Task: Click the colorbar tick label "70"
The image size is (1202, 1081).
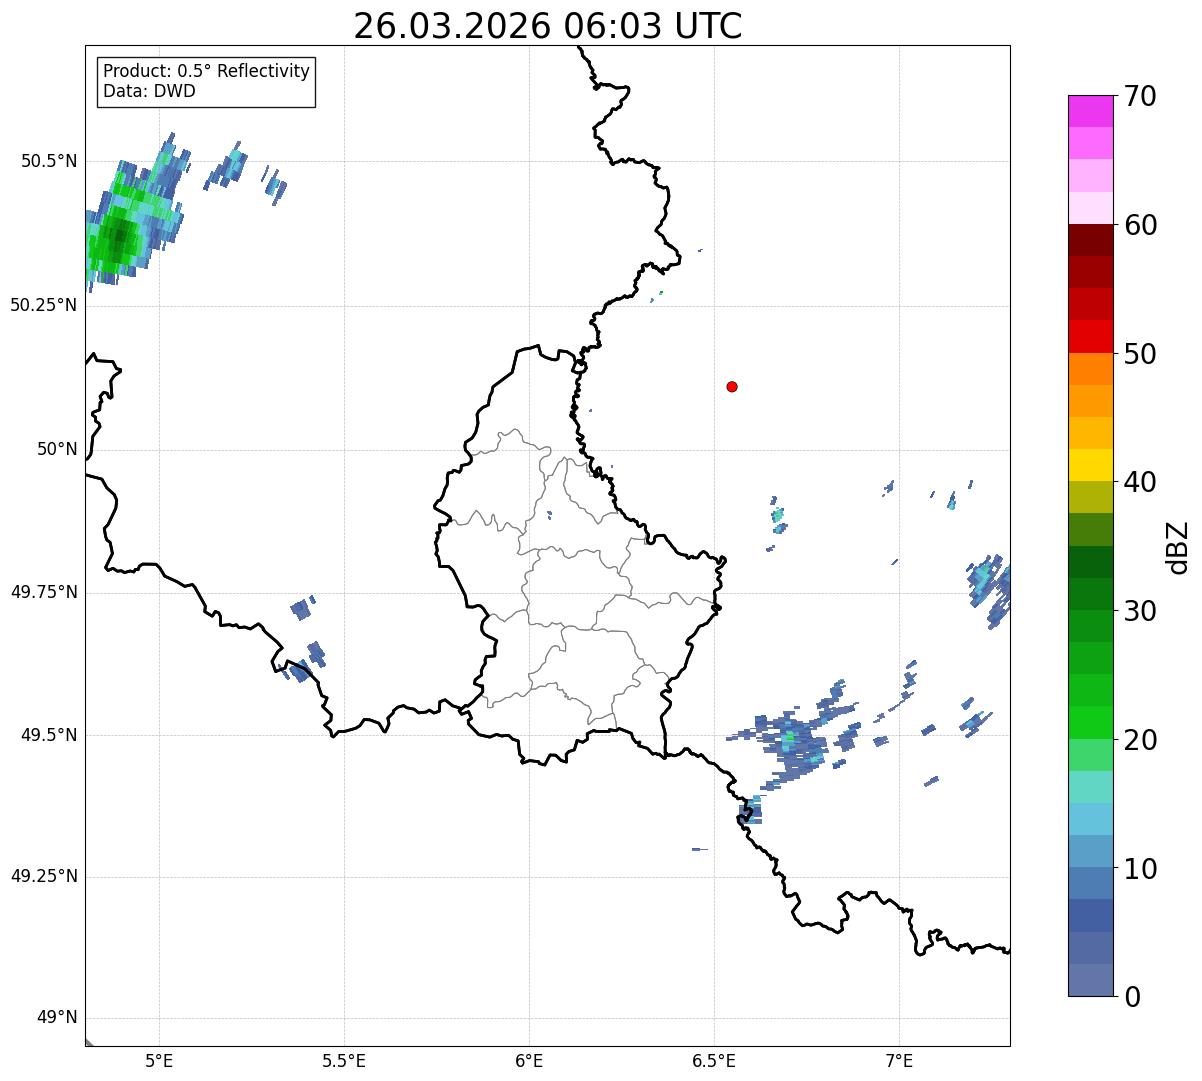Action: [x=1140, y=96]
